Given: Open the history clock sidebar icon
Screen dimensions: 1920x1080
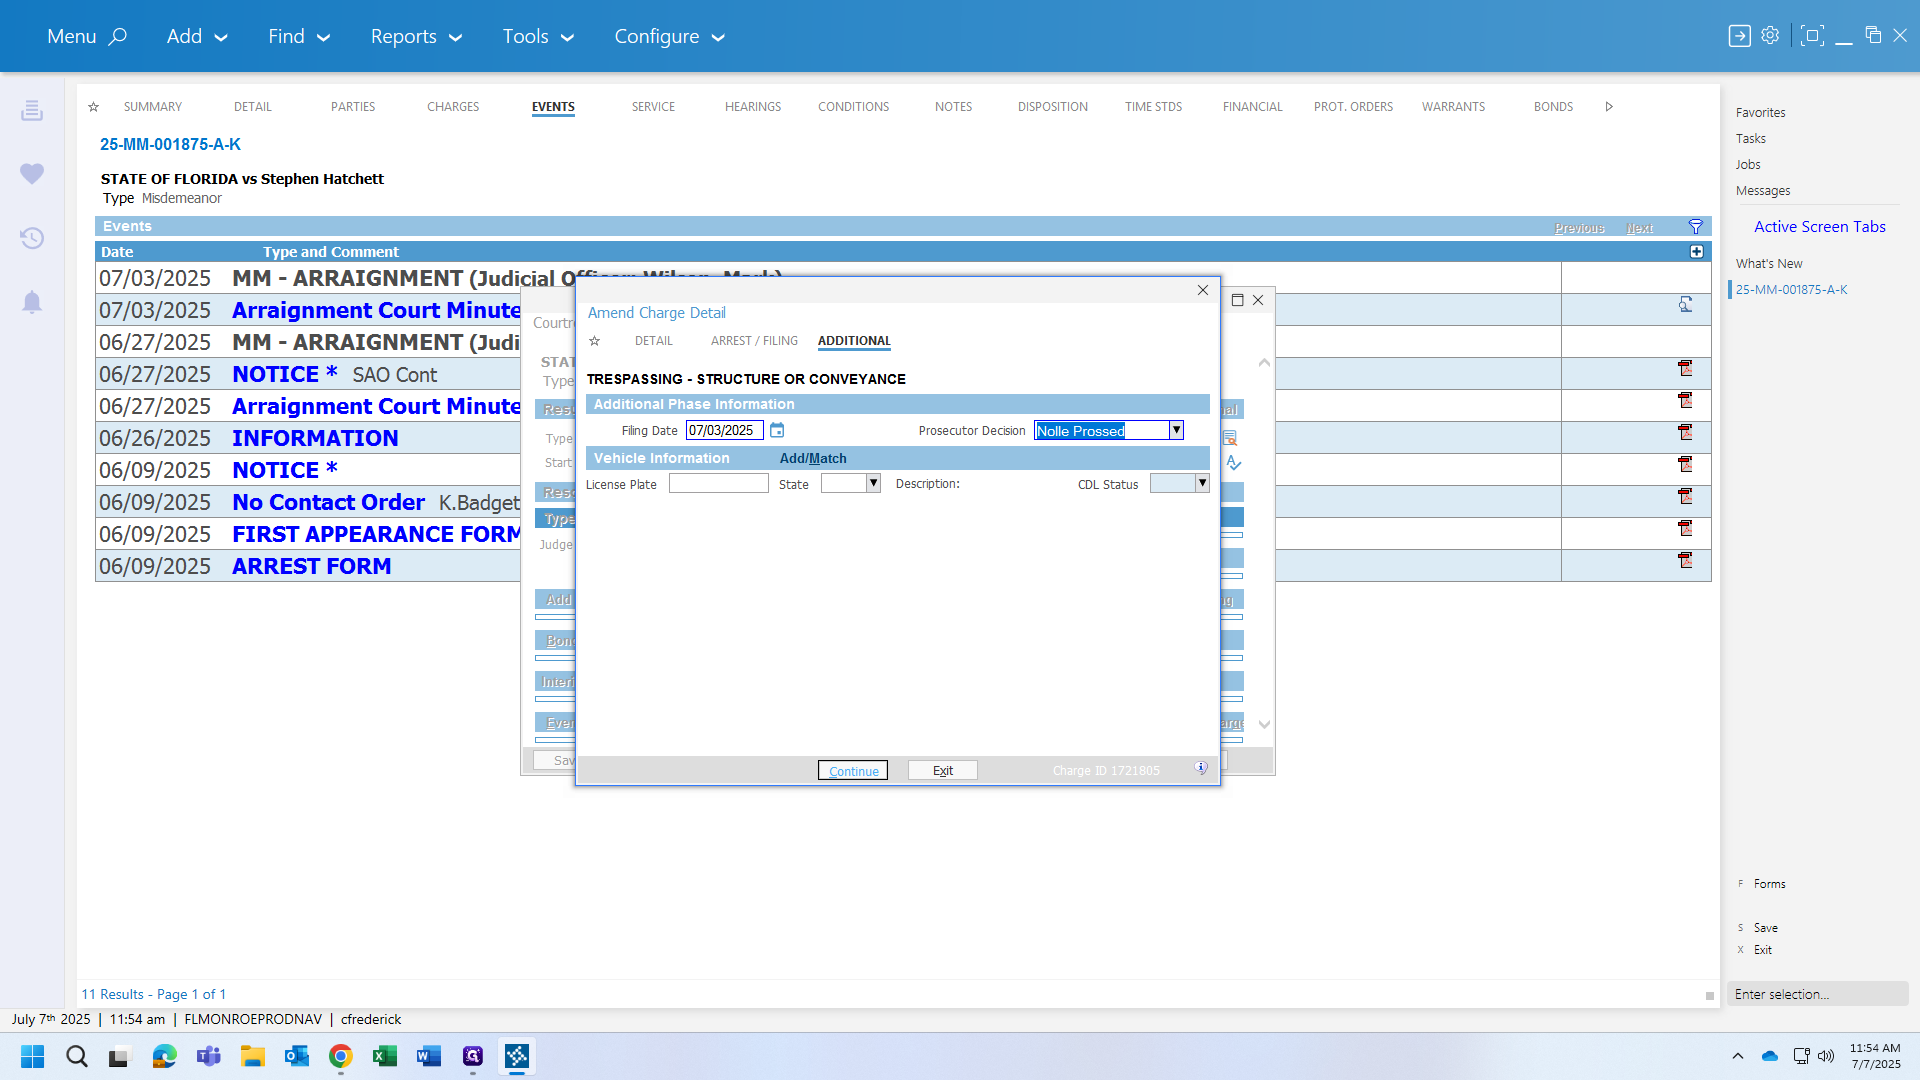Looking at the screenshot, I should tap(32, 238).
